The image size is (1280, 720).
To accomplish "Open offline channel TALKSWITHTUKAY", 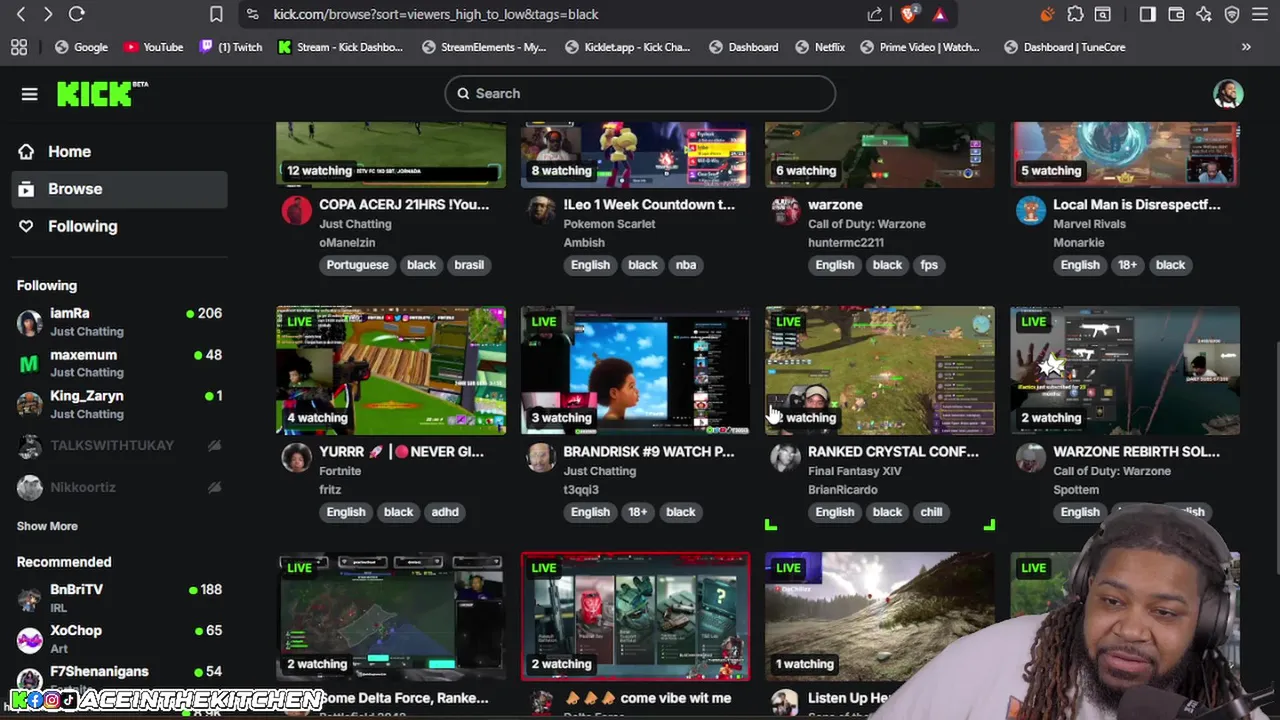I will pyautogui.click(x=120, y=446).
